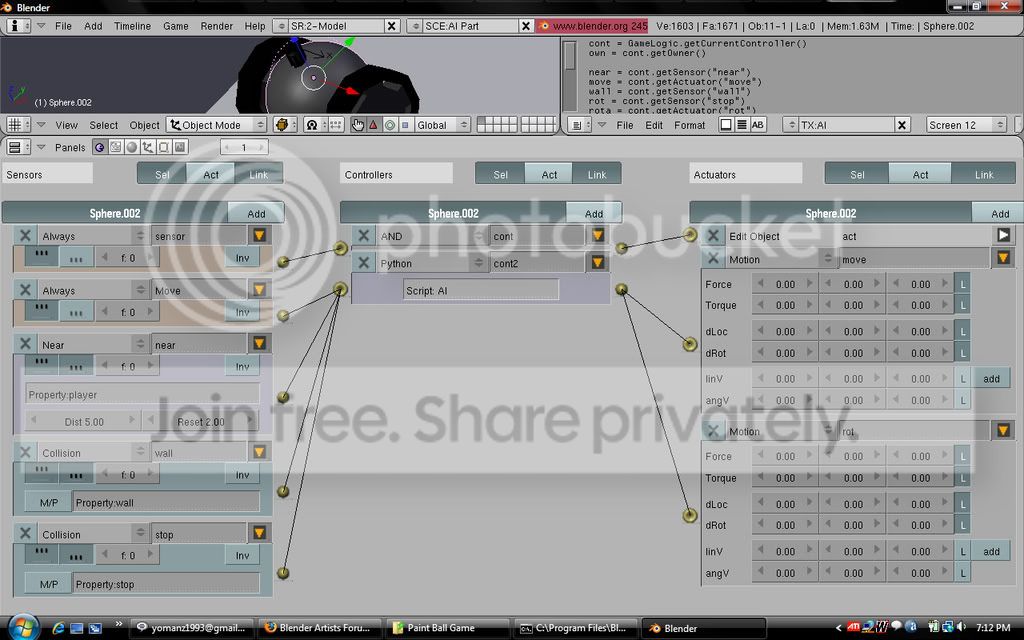
Task: Add a new controller to Sphere.002
Action: (x=594, y=214)
